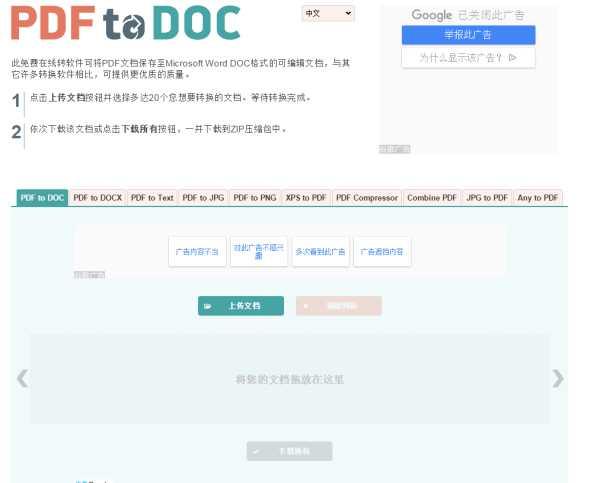
Task: Click the 举报此广告 button
Action: [468, 35]
